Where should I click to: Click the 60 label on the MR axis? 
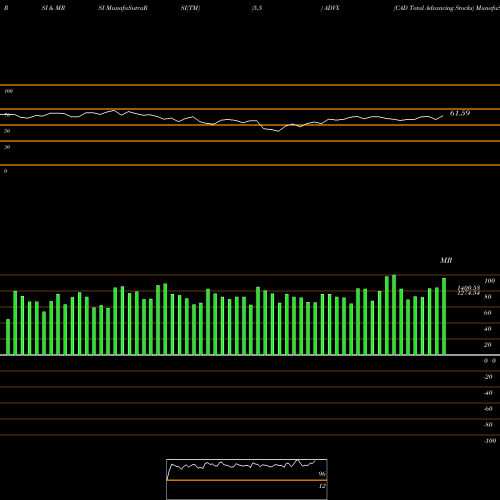click(487, 313)
